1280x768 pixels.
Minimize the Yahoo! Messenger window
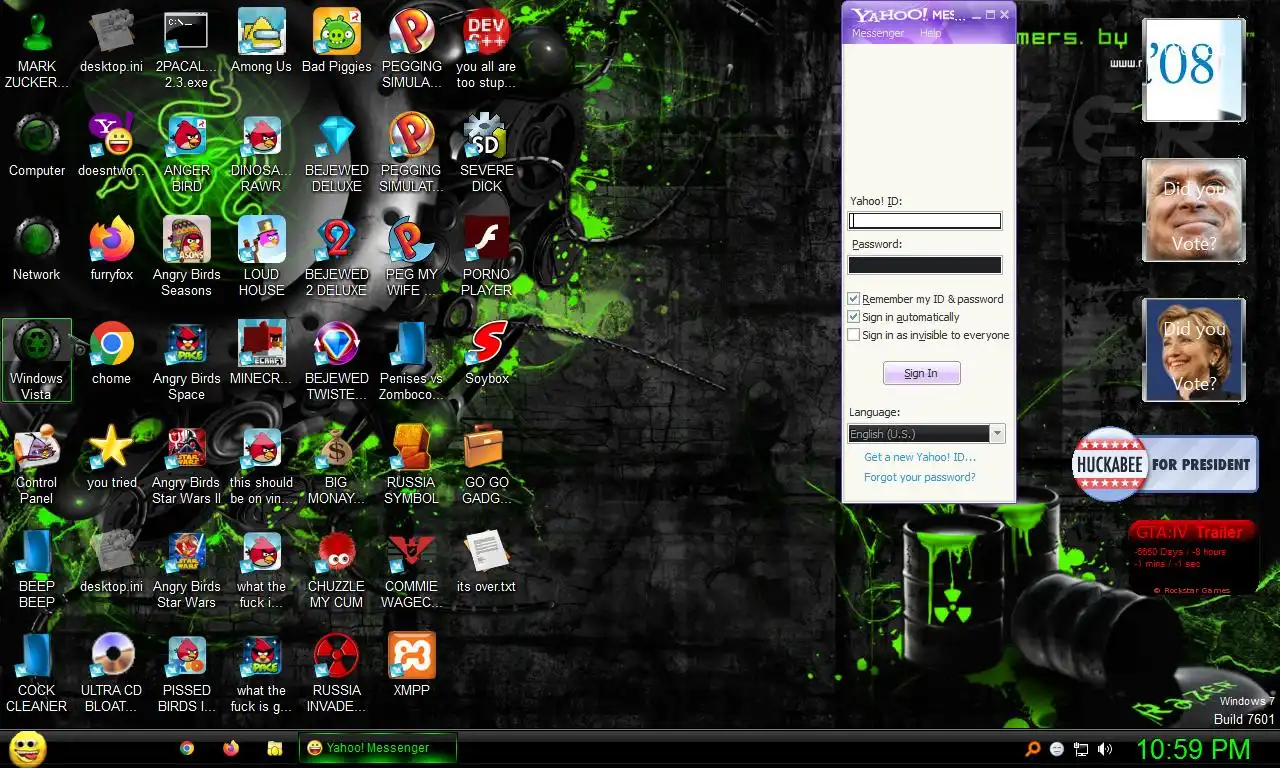pos(977,15)
